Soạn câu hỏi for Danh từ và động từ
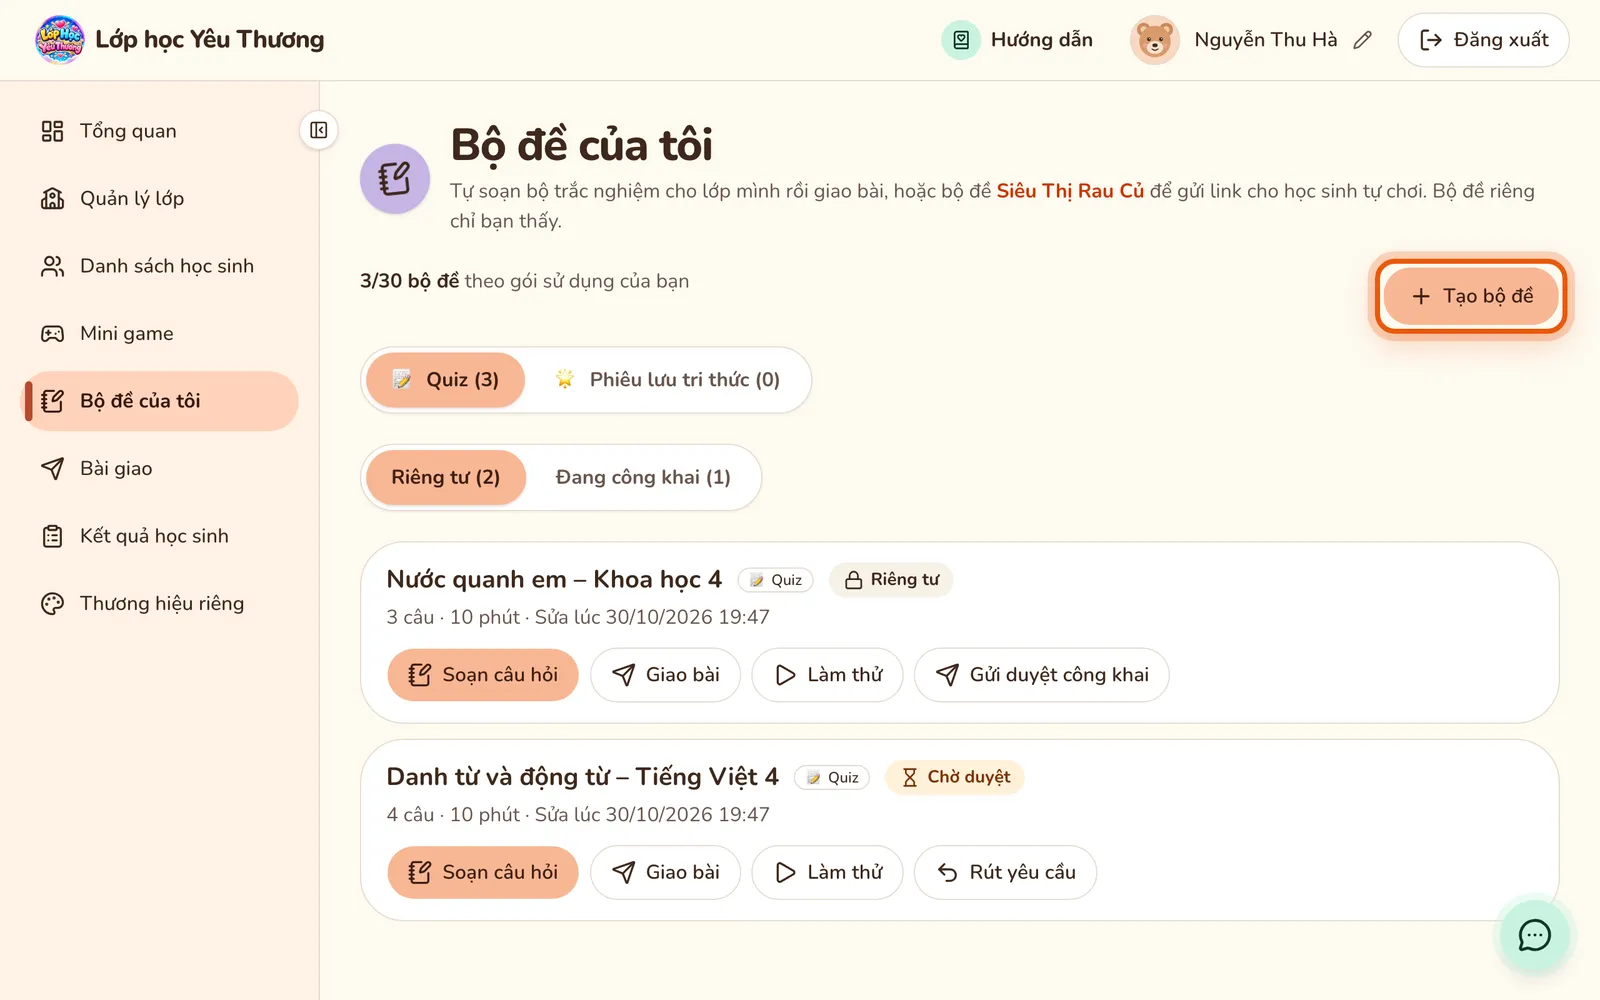 [x=483, y=873]
